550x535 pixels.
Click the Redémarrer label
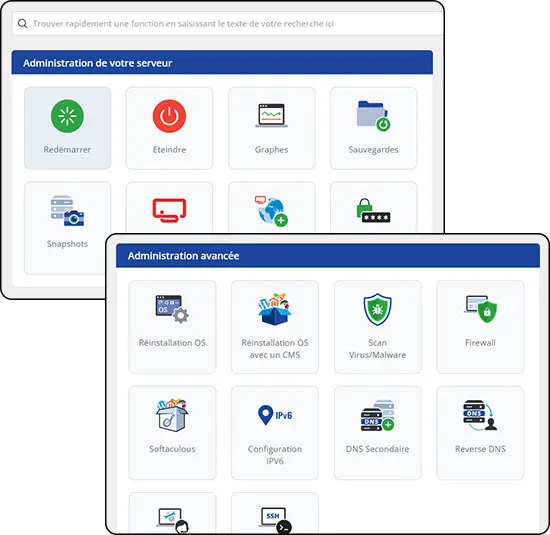click(x=67, y=150)
